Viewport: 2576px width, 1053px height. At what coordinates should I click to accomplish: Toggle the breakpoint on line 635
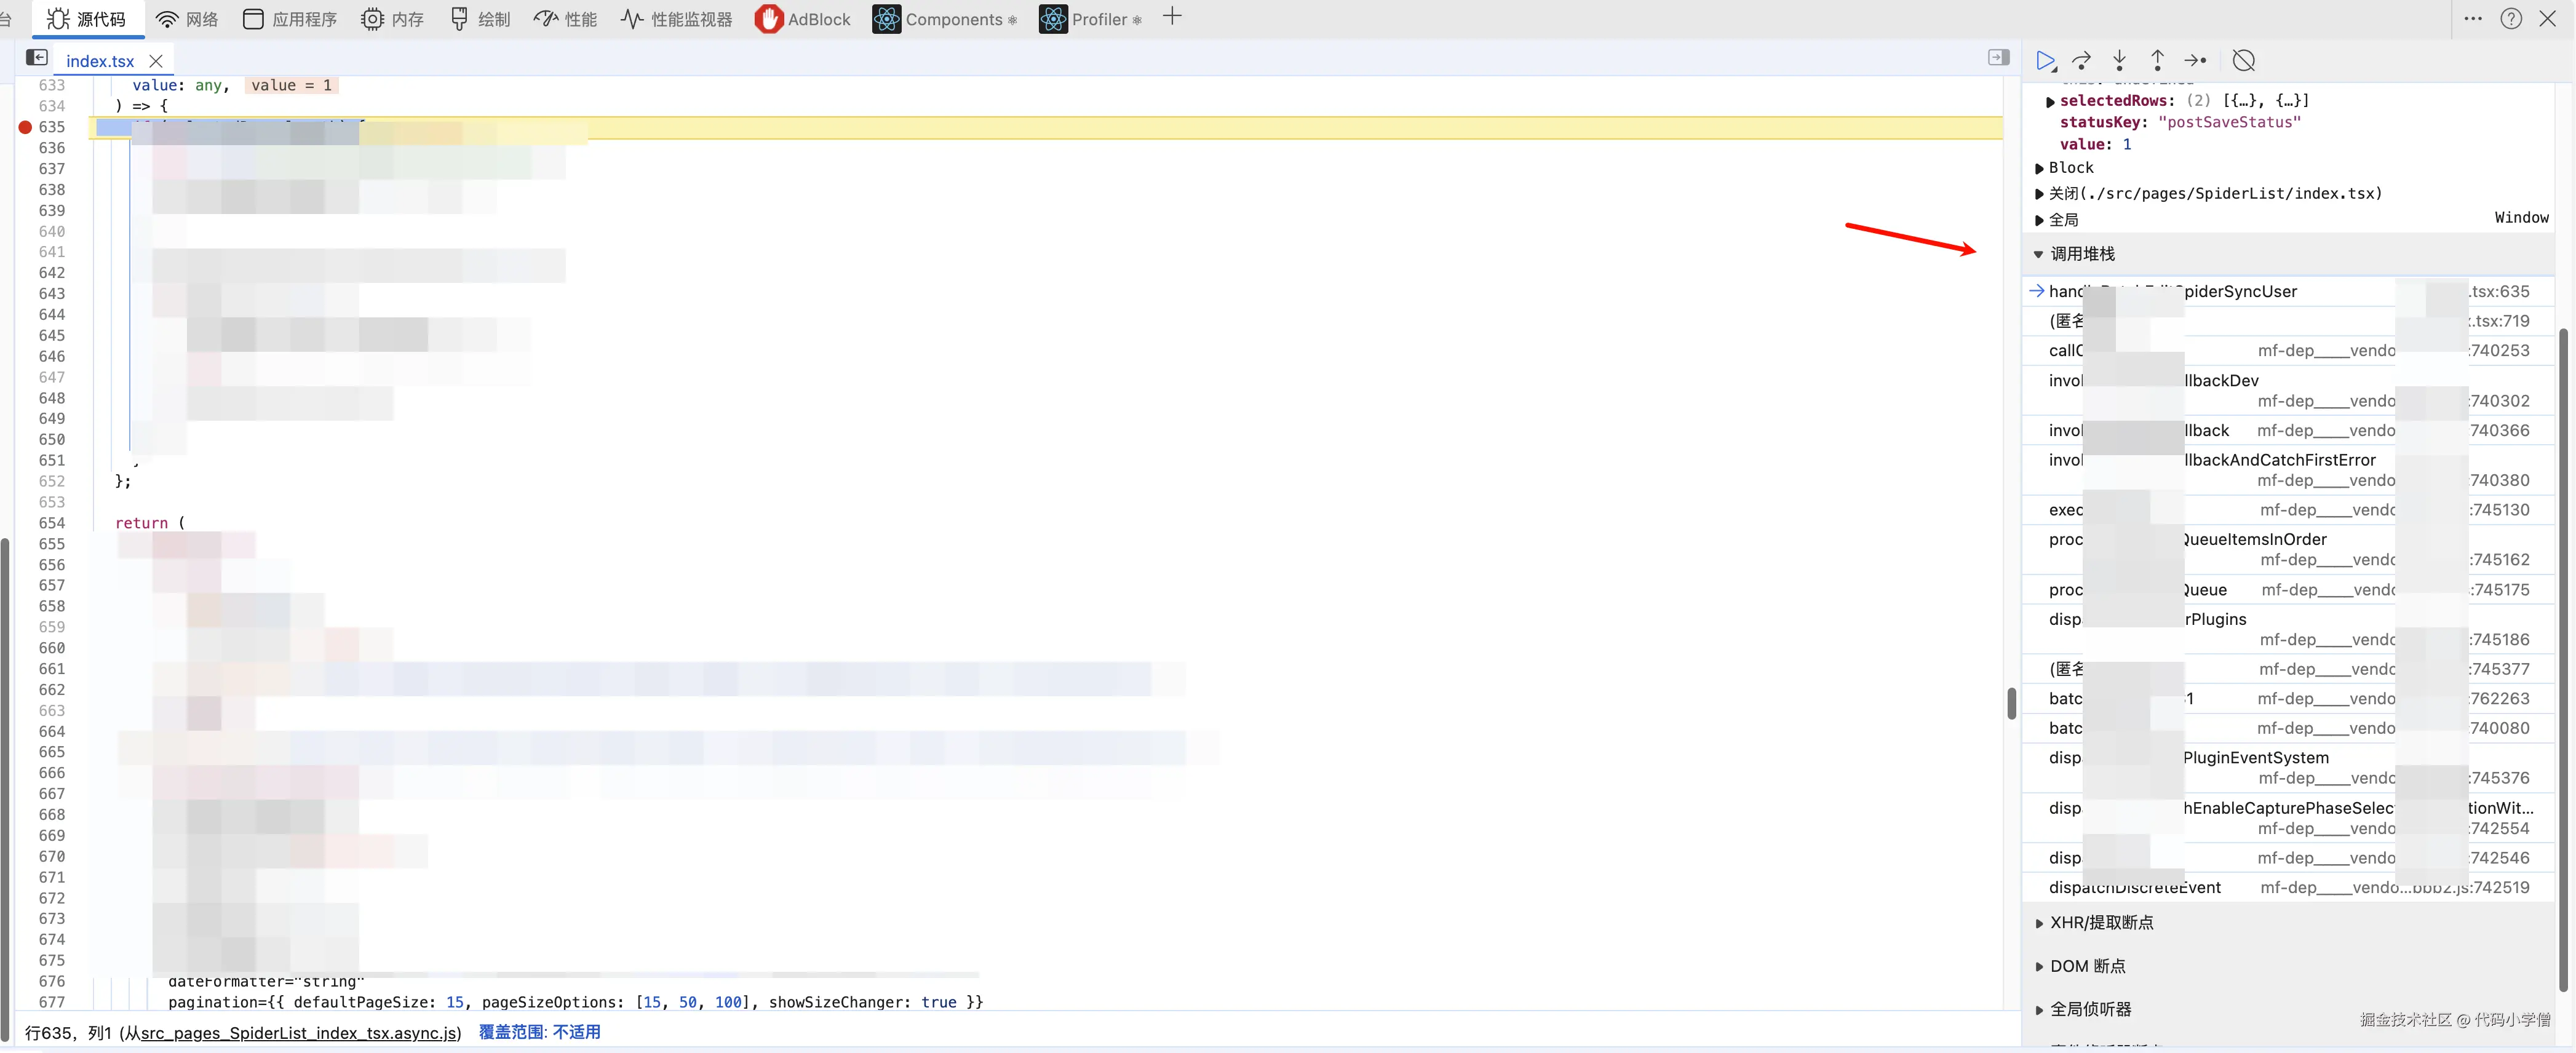(x=26, y=127)
